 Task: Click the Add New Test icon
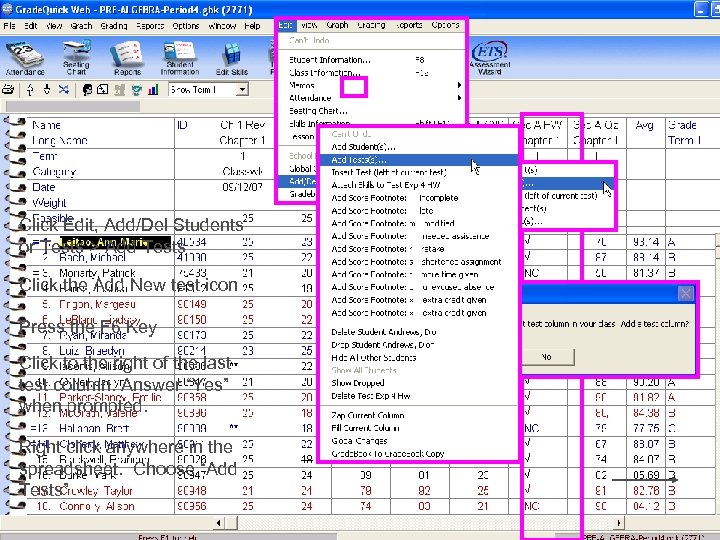click(103, 90)
